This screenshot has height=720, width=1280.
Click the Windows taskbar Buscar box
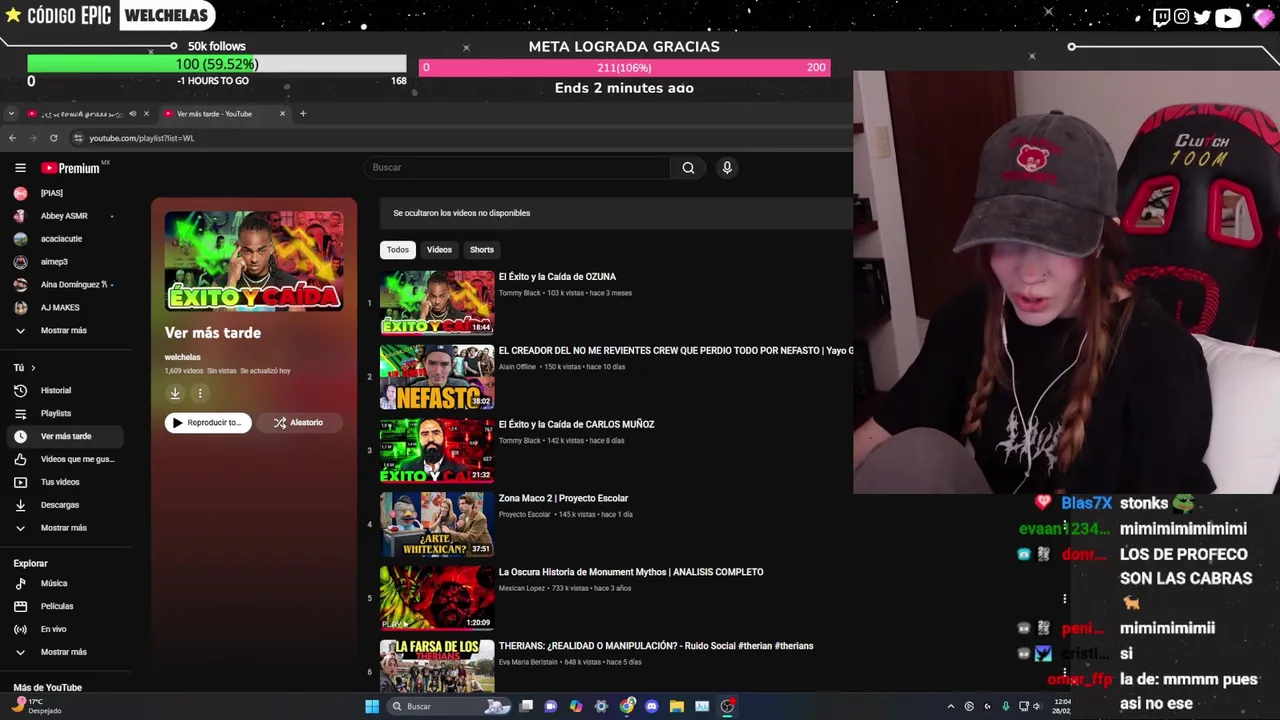pyautogui.click(x=450, y=706)
